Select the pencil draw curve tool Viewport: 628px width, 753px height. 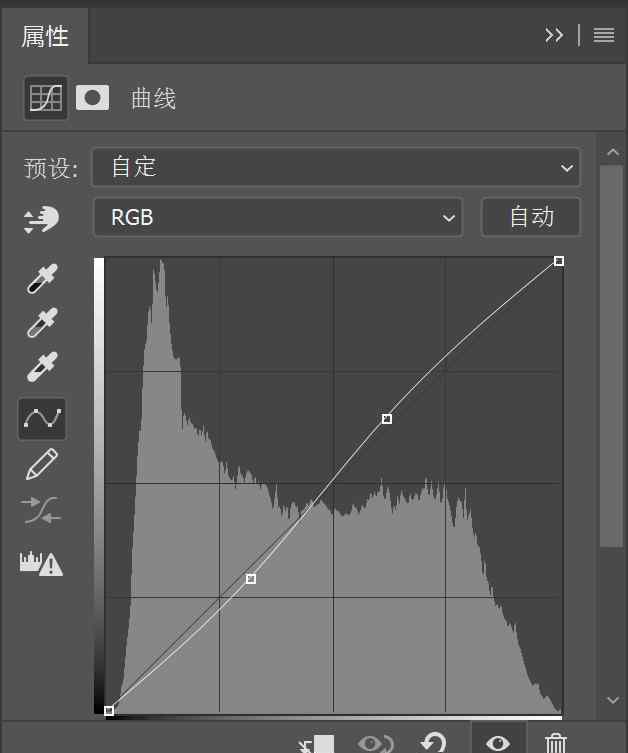42,464
